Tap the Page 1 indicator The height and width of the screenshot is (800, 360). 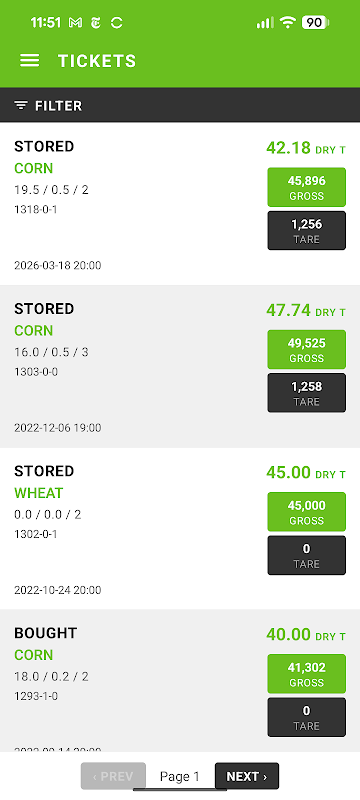click(x=180, y=776)
